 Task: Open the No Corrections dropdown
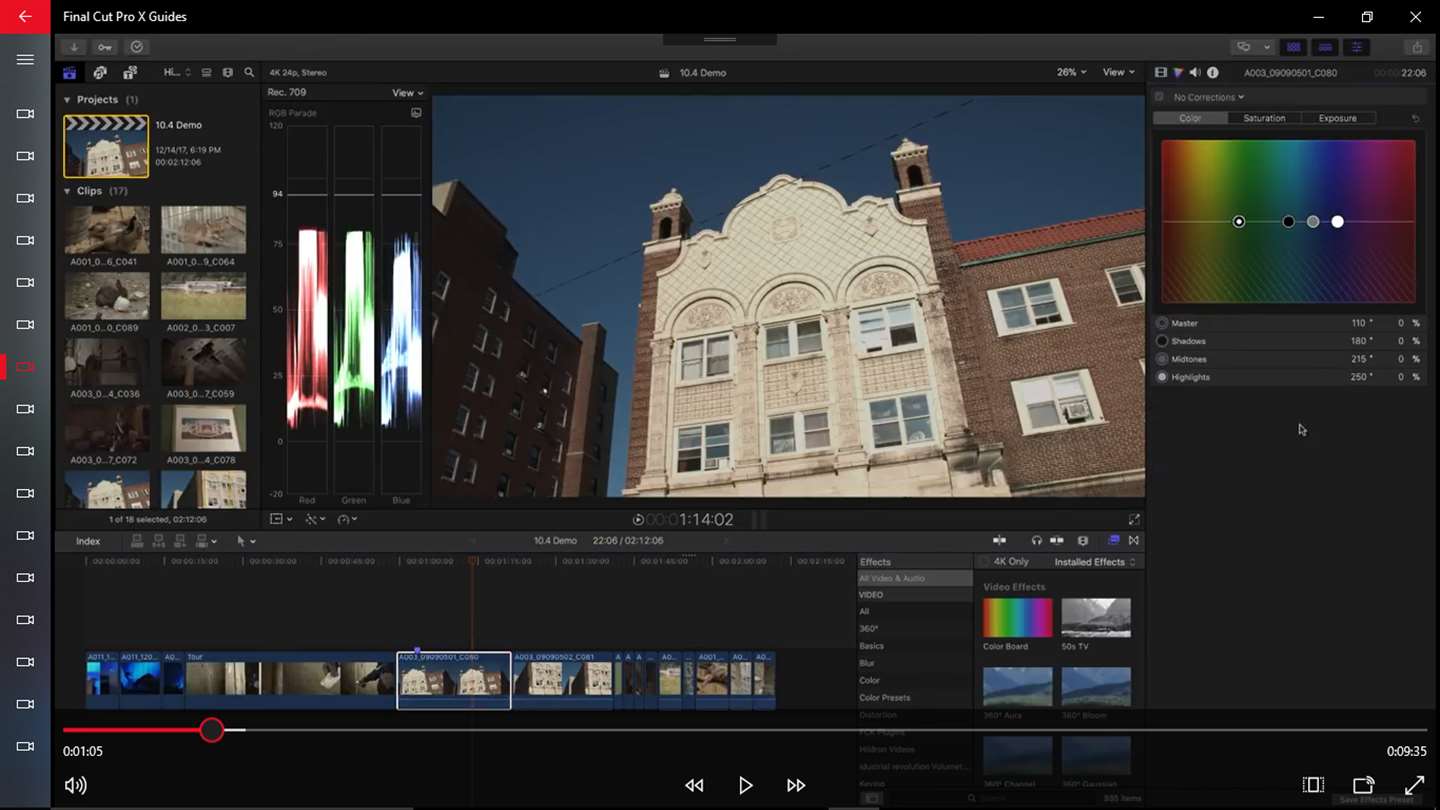(x=1209, y=97)
